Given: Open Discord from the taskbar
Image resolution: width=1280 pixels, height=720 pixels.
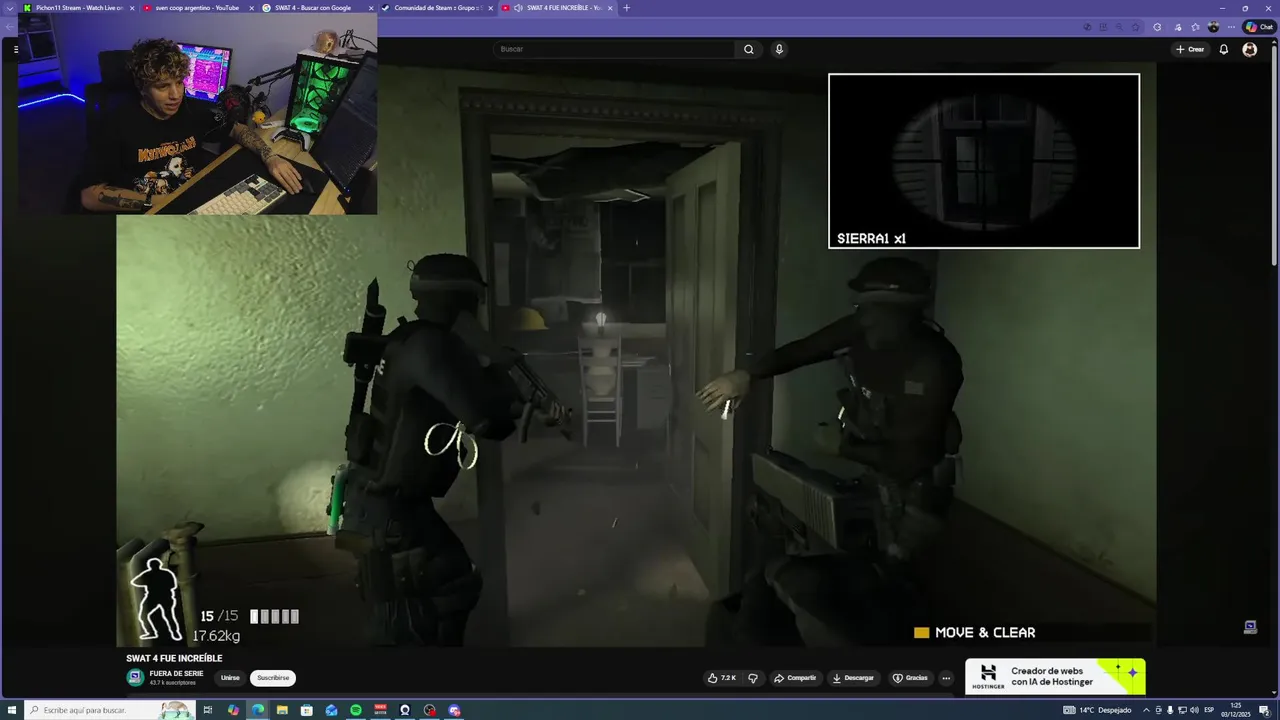Looking at the screenshot, I should [454, 710].
